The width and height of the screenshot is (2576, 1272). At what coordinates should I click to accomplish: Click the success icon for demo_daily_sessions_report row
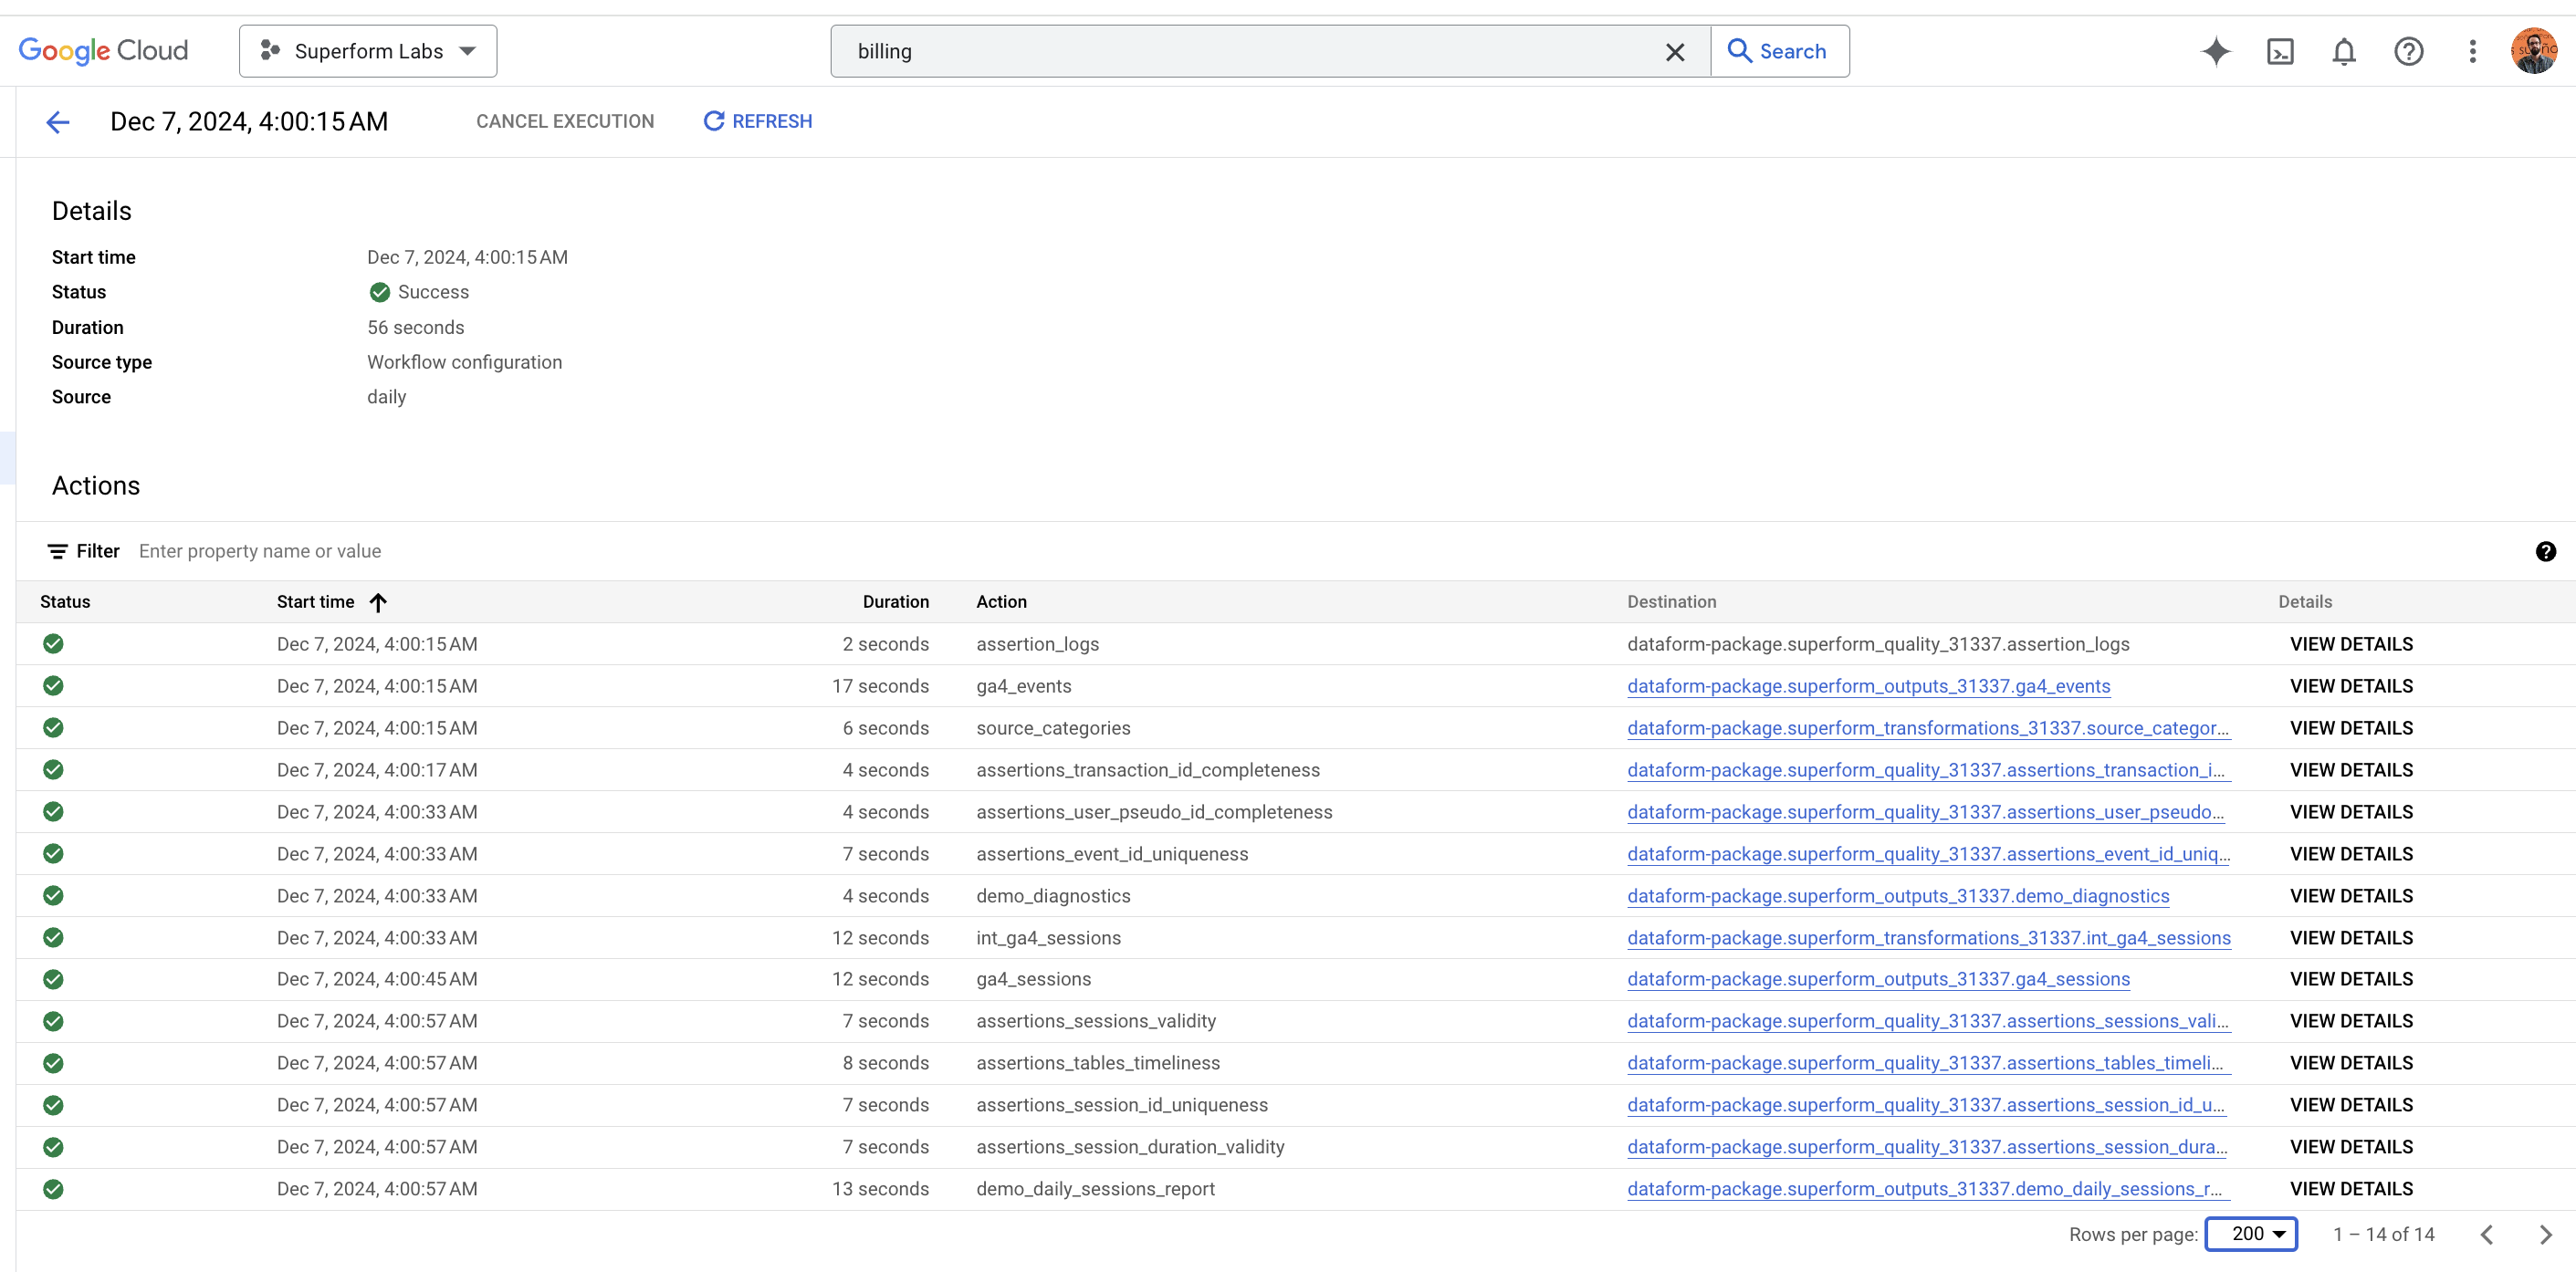tap(53, 1189)
